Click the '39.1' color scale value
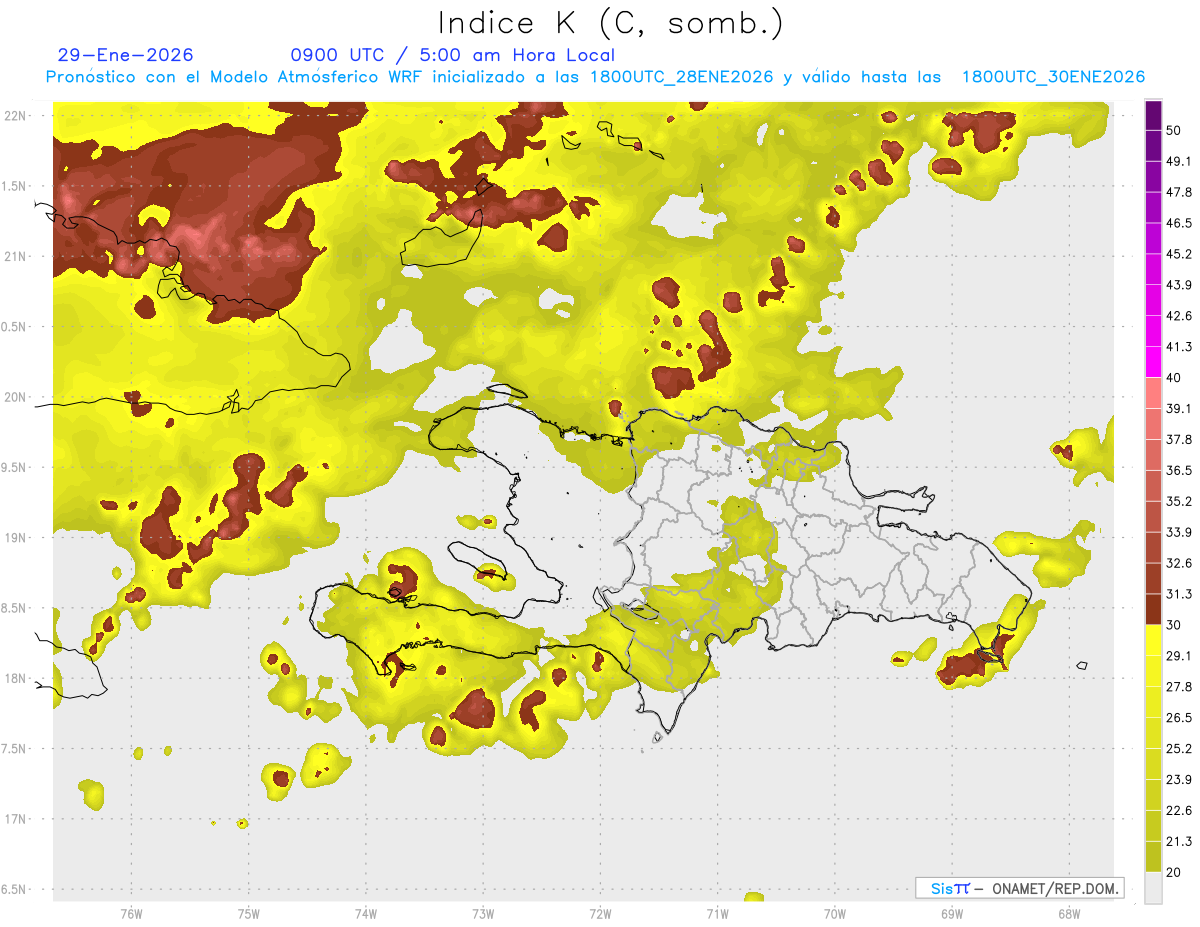 [x=1179, y=409]
